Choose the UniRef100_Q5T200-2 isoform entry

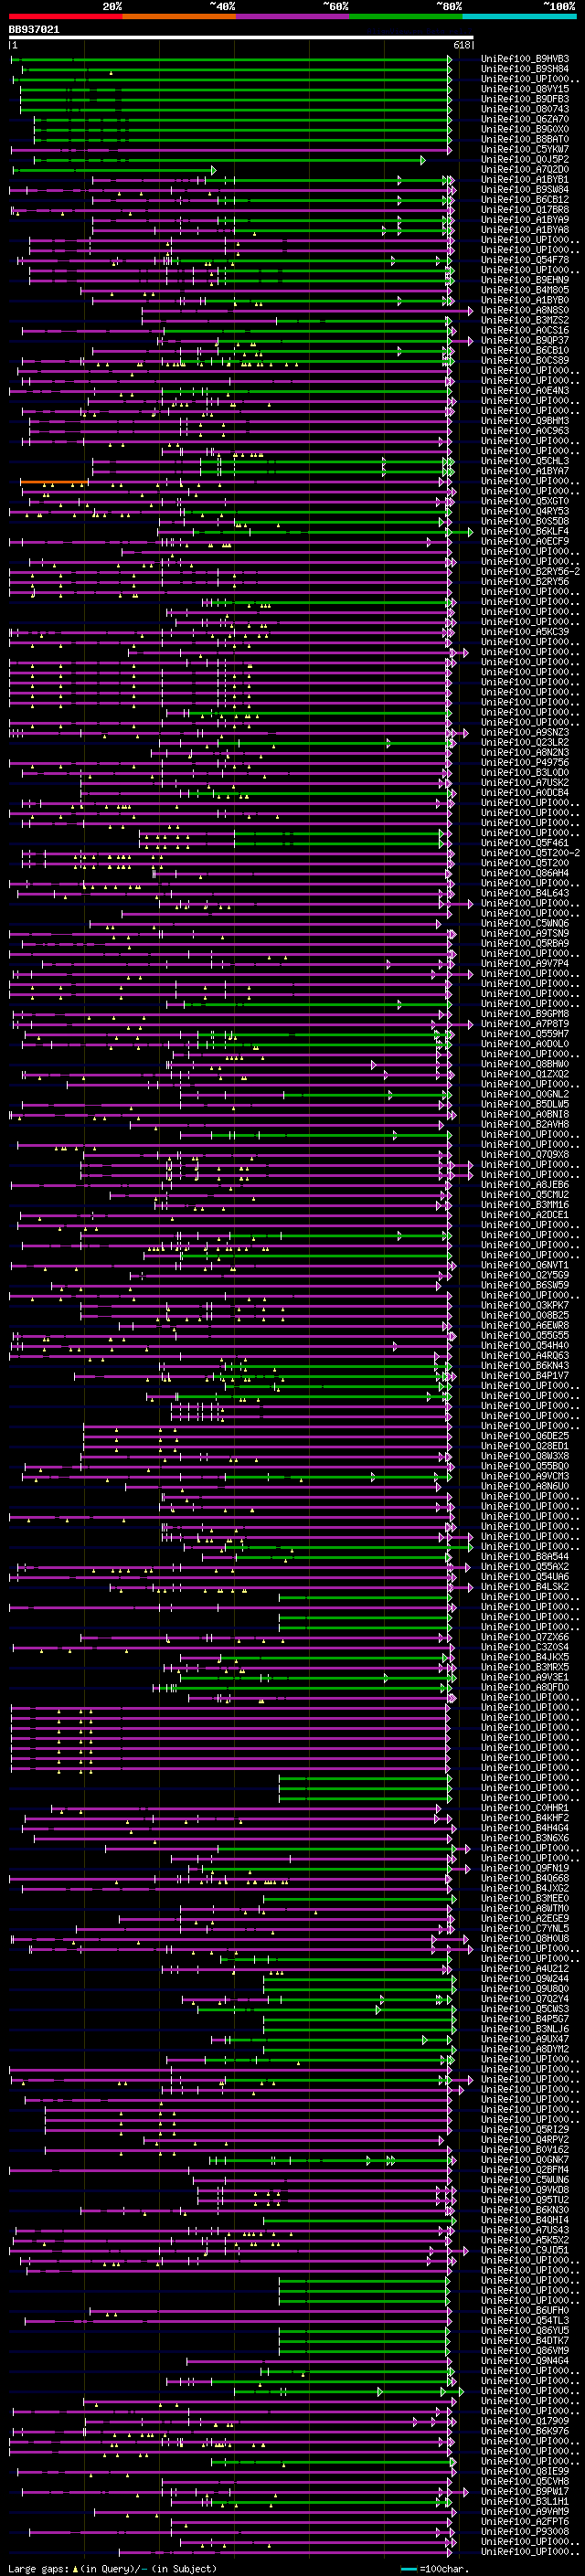(x=530, y=853)
